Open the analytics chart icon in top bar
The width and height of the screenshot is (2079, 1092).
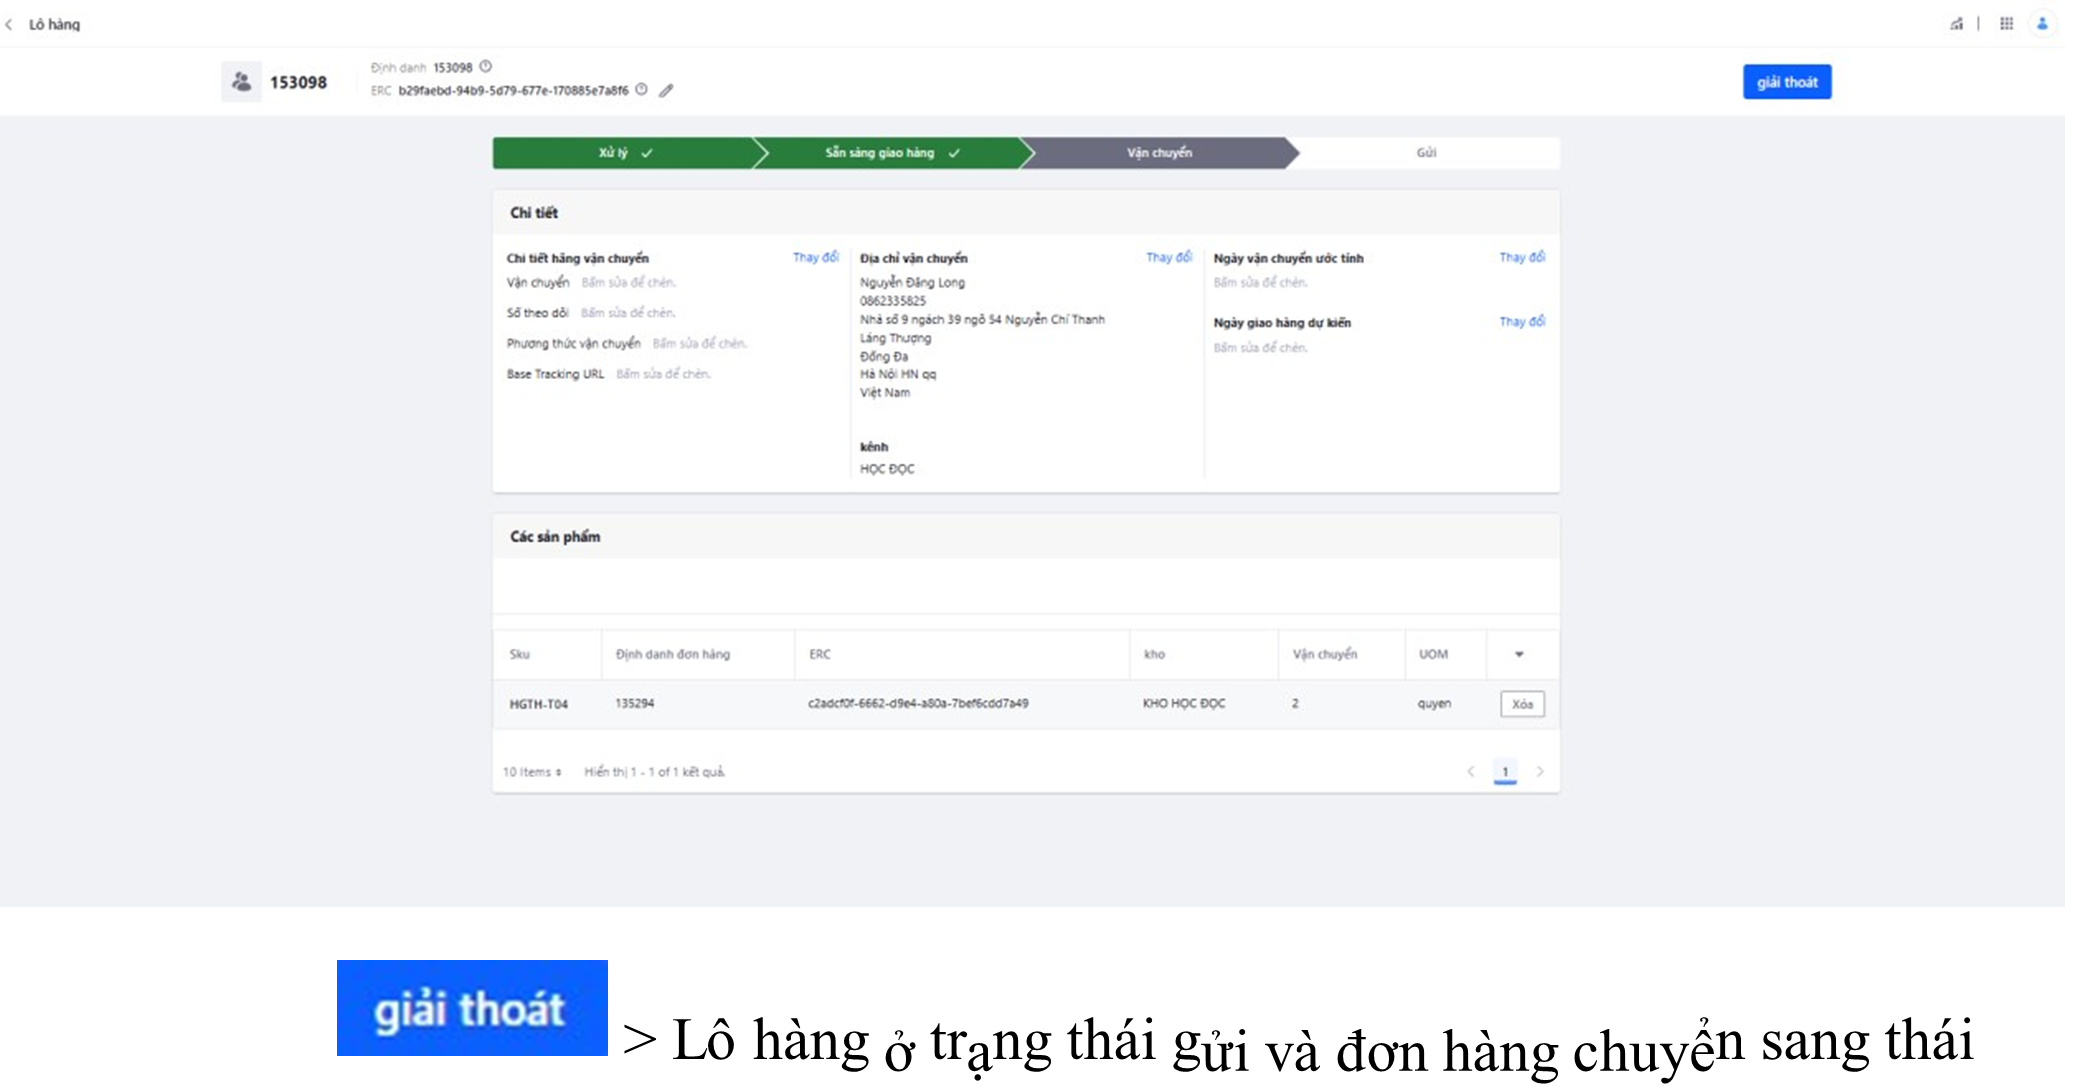1956,23
